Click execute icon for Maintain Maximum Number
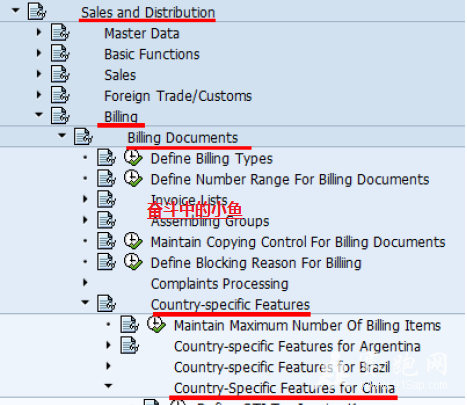 [x=156, y=324]
